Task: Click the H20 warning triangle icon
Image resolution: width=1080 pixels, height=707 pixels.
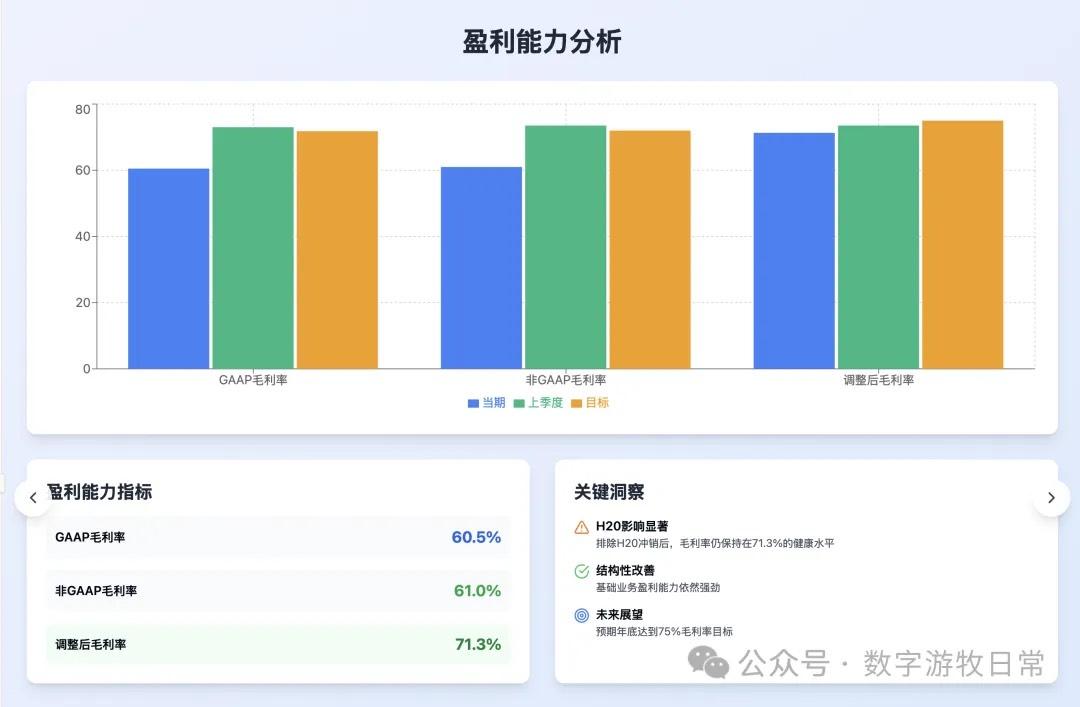Action: pos(582,527)
